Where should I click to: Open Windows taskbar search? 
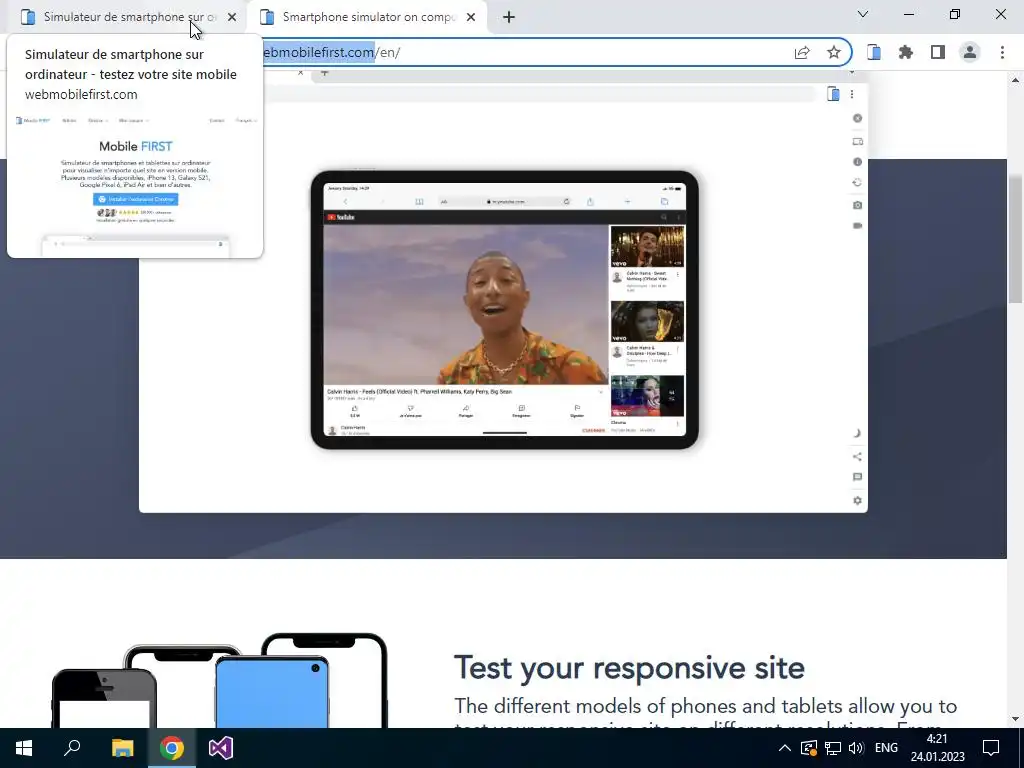coord(72,748)
